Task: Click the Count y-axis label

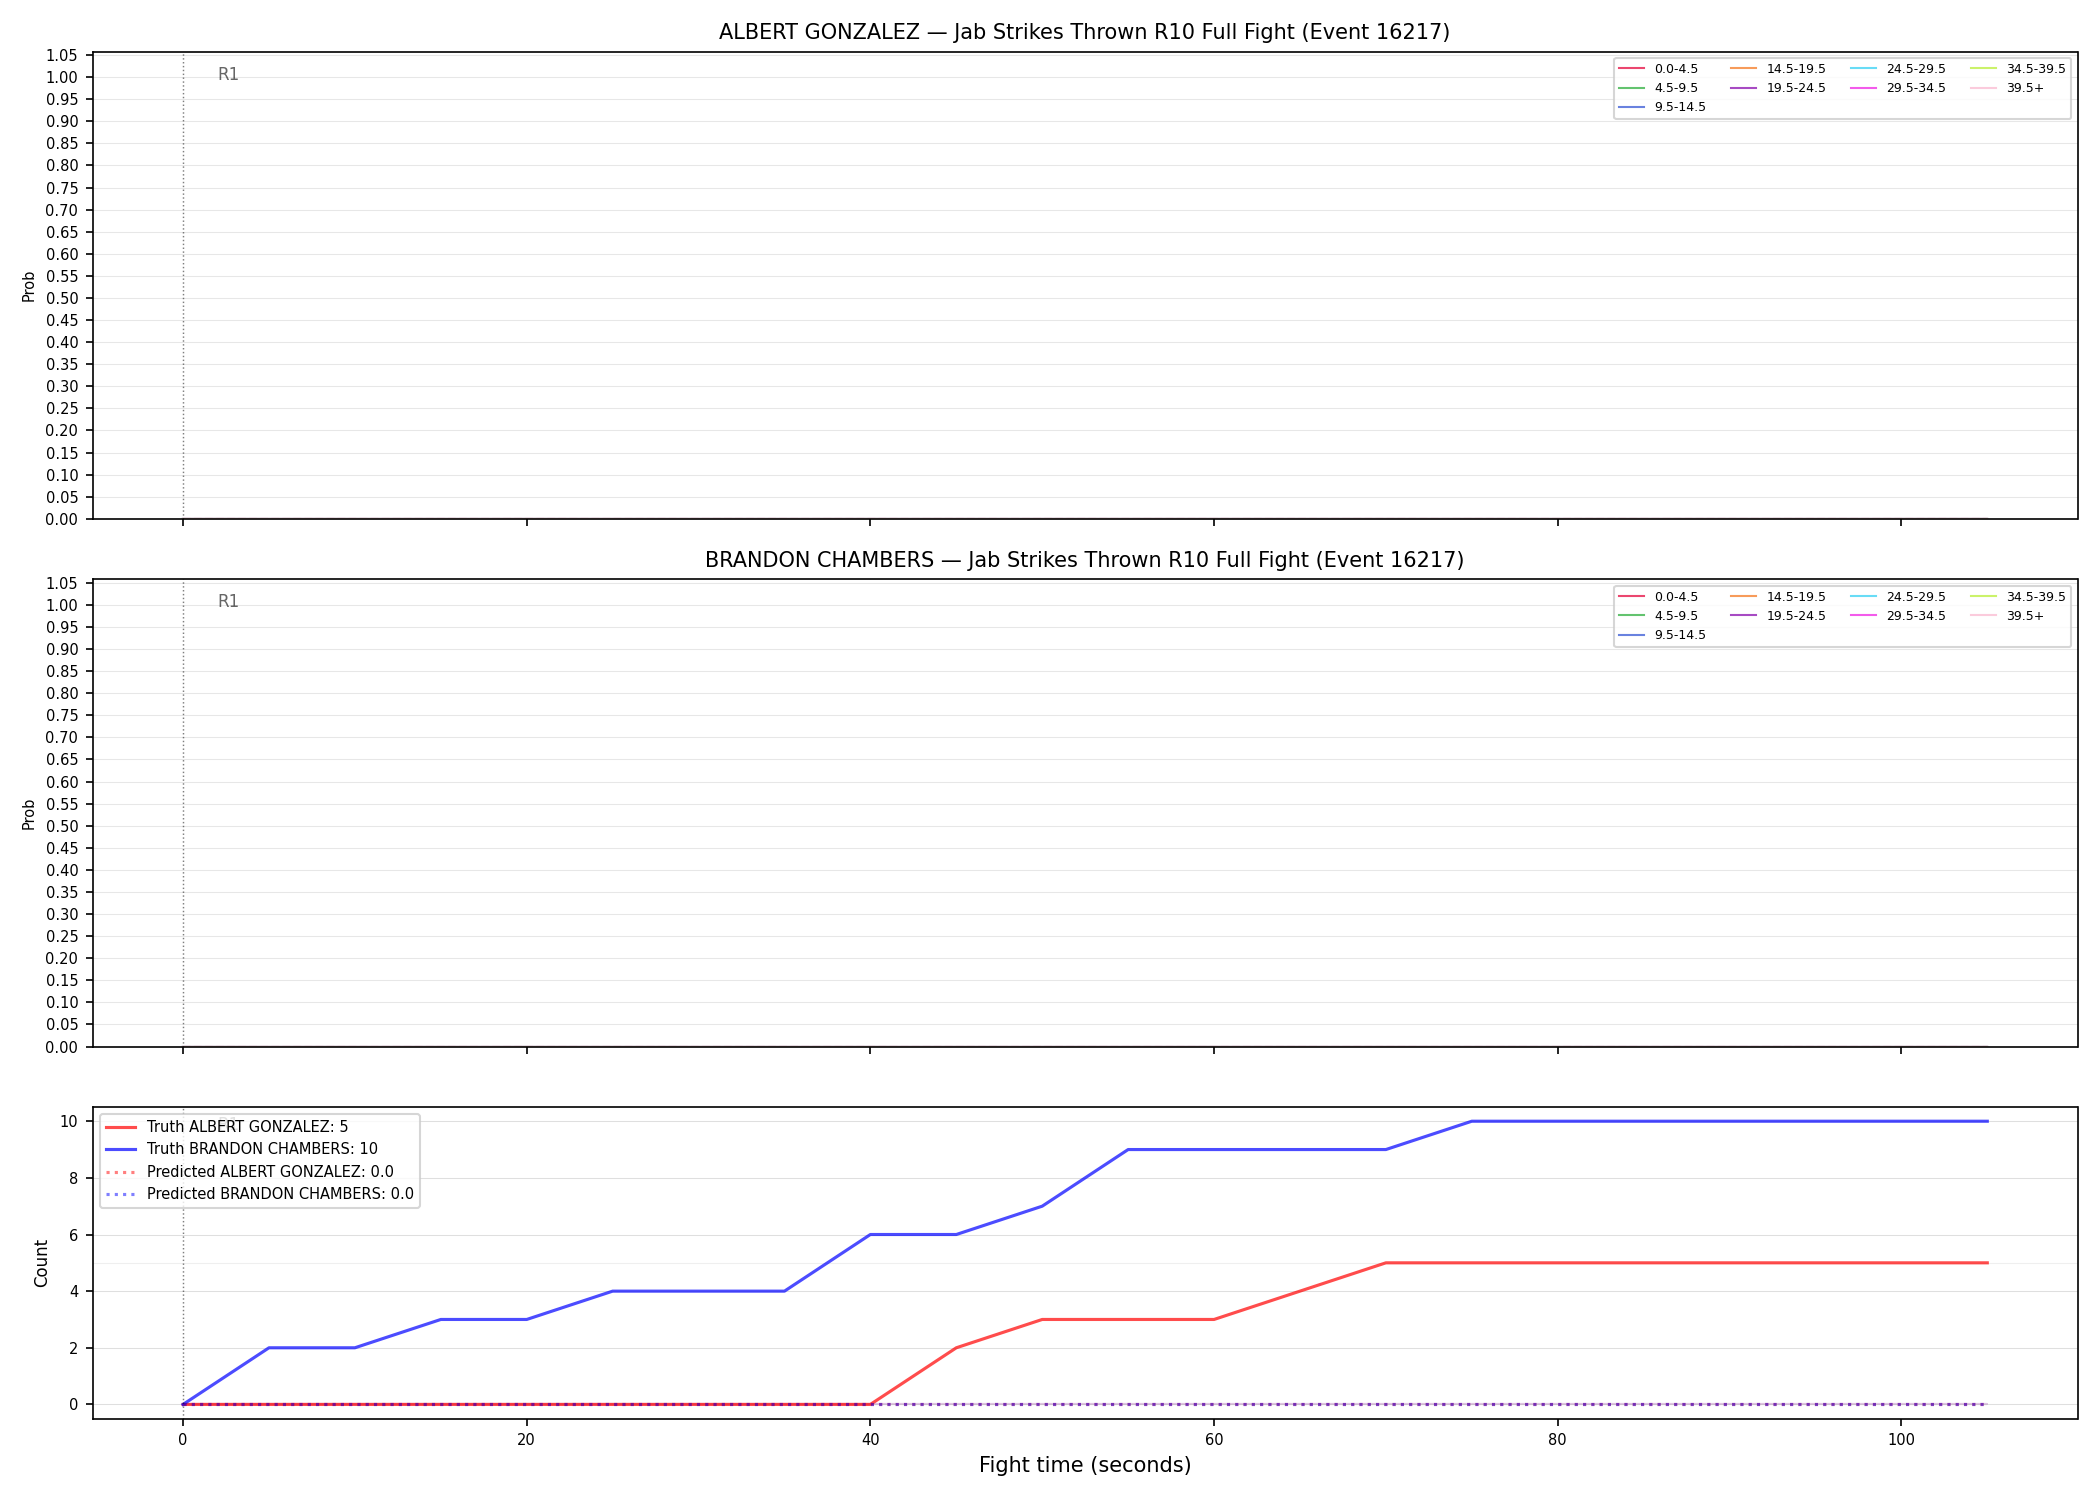Action: [41, 1263]
